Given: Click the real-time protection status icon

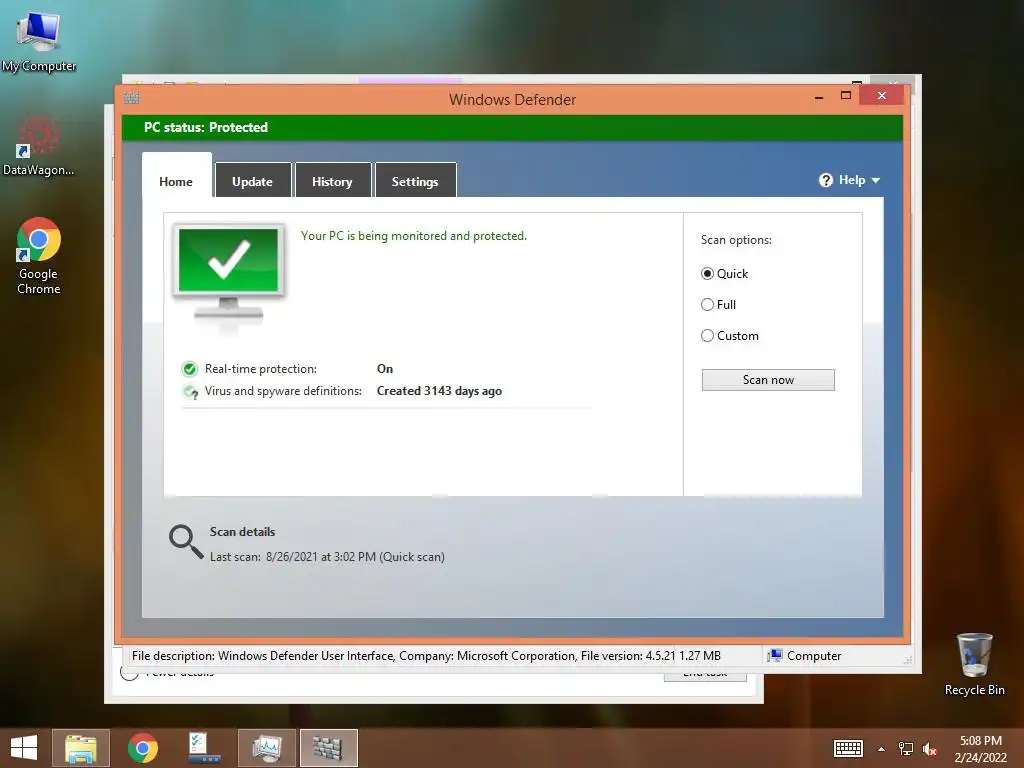Looking at the screenshot, I should pos(190,369).
